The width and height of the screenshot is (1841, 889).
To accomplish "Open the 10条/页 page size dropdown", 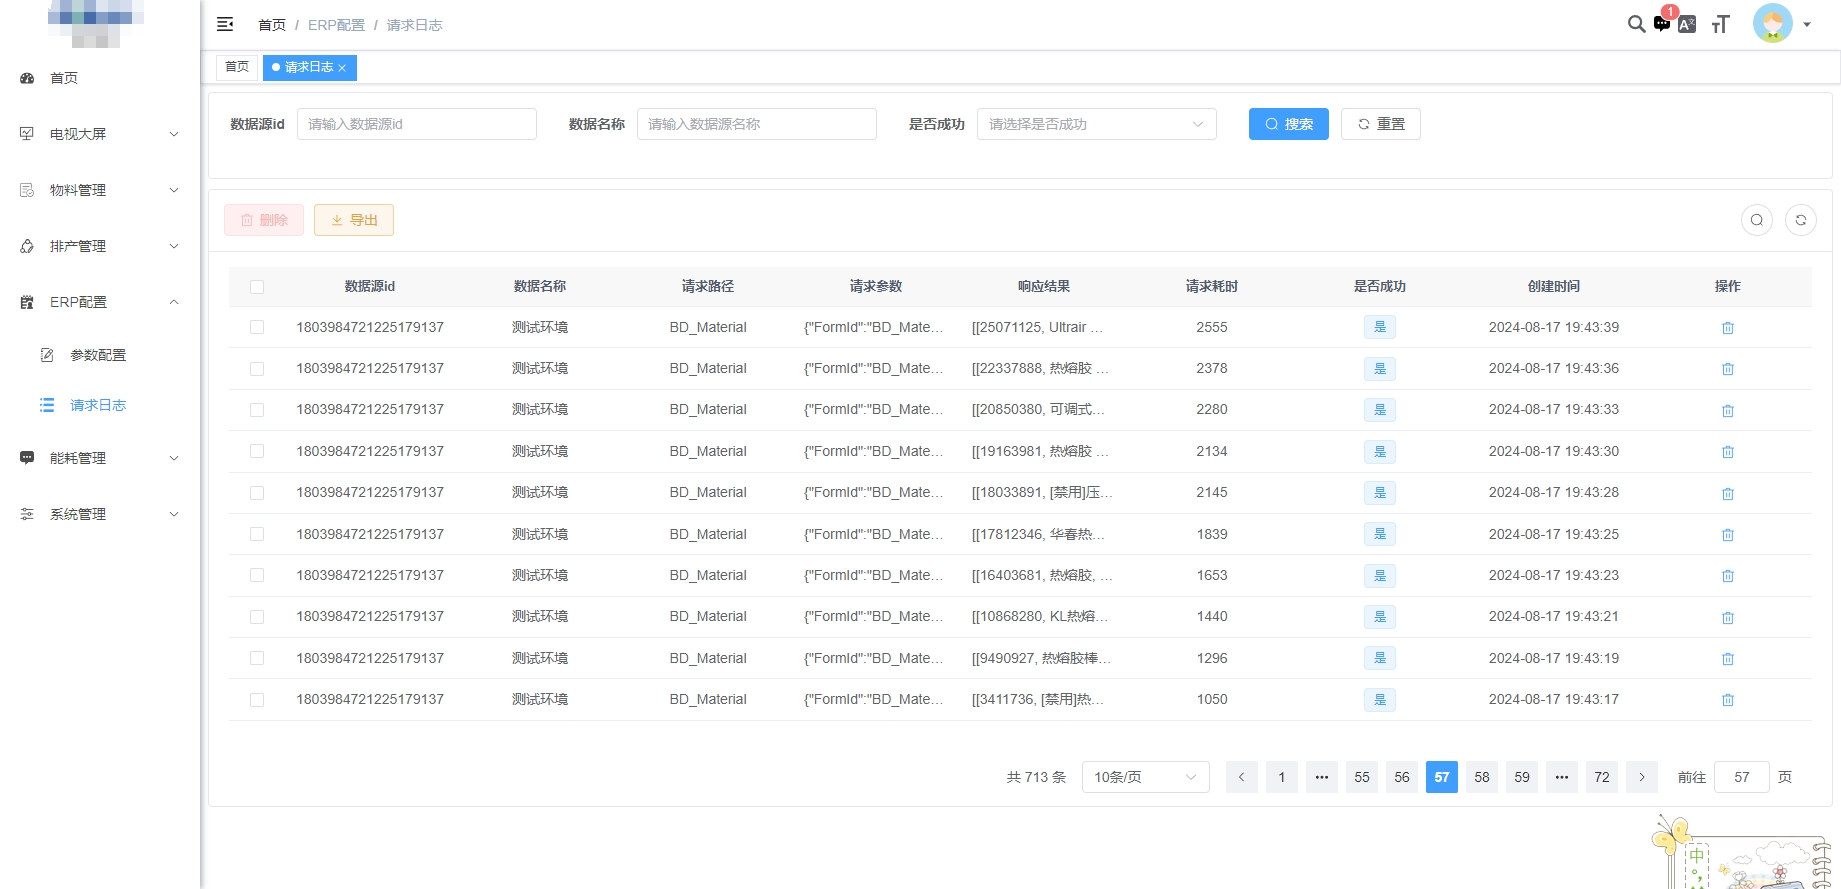I will pos(1145,777).
